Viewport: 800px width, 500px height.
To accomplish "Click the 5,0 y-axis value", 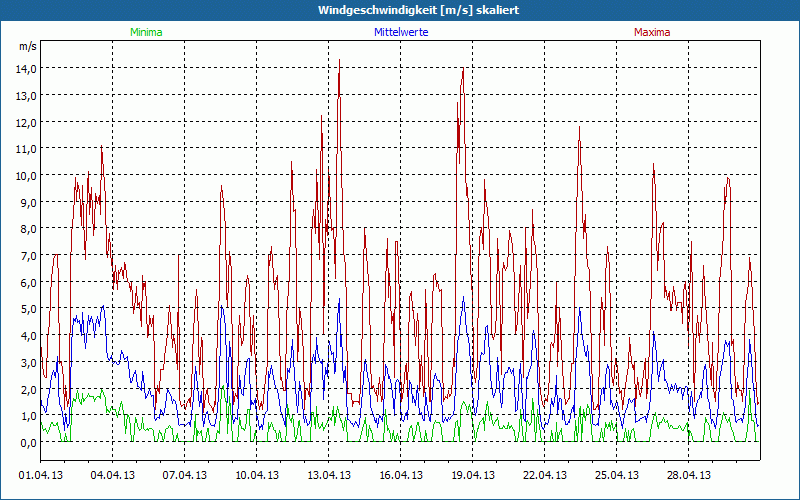I will (28, 309).
